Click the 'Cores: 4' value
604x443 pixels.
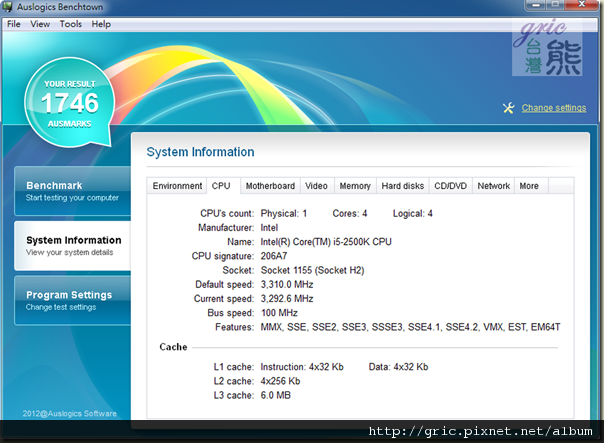[x=350, y=213]
